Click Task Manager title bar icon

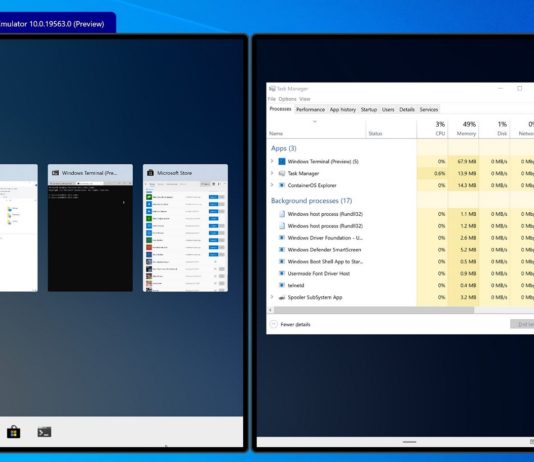pyautogui.click(x=272, y=89)
